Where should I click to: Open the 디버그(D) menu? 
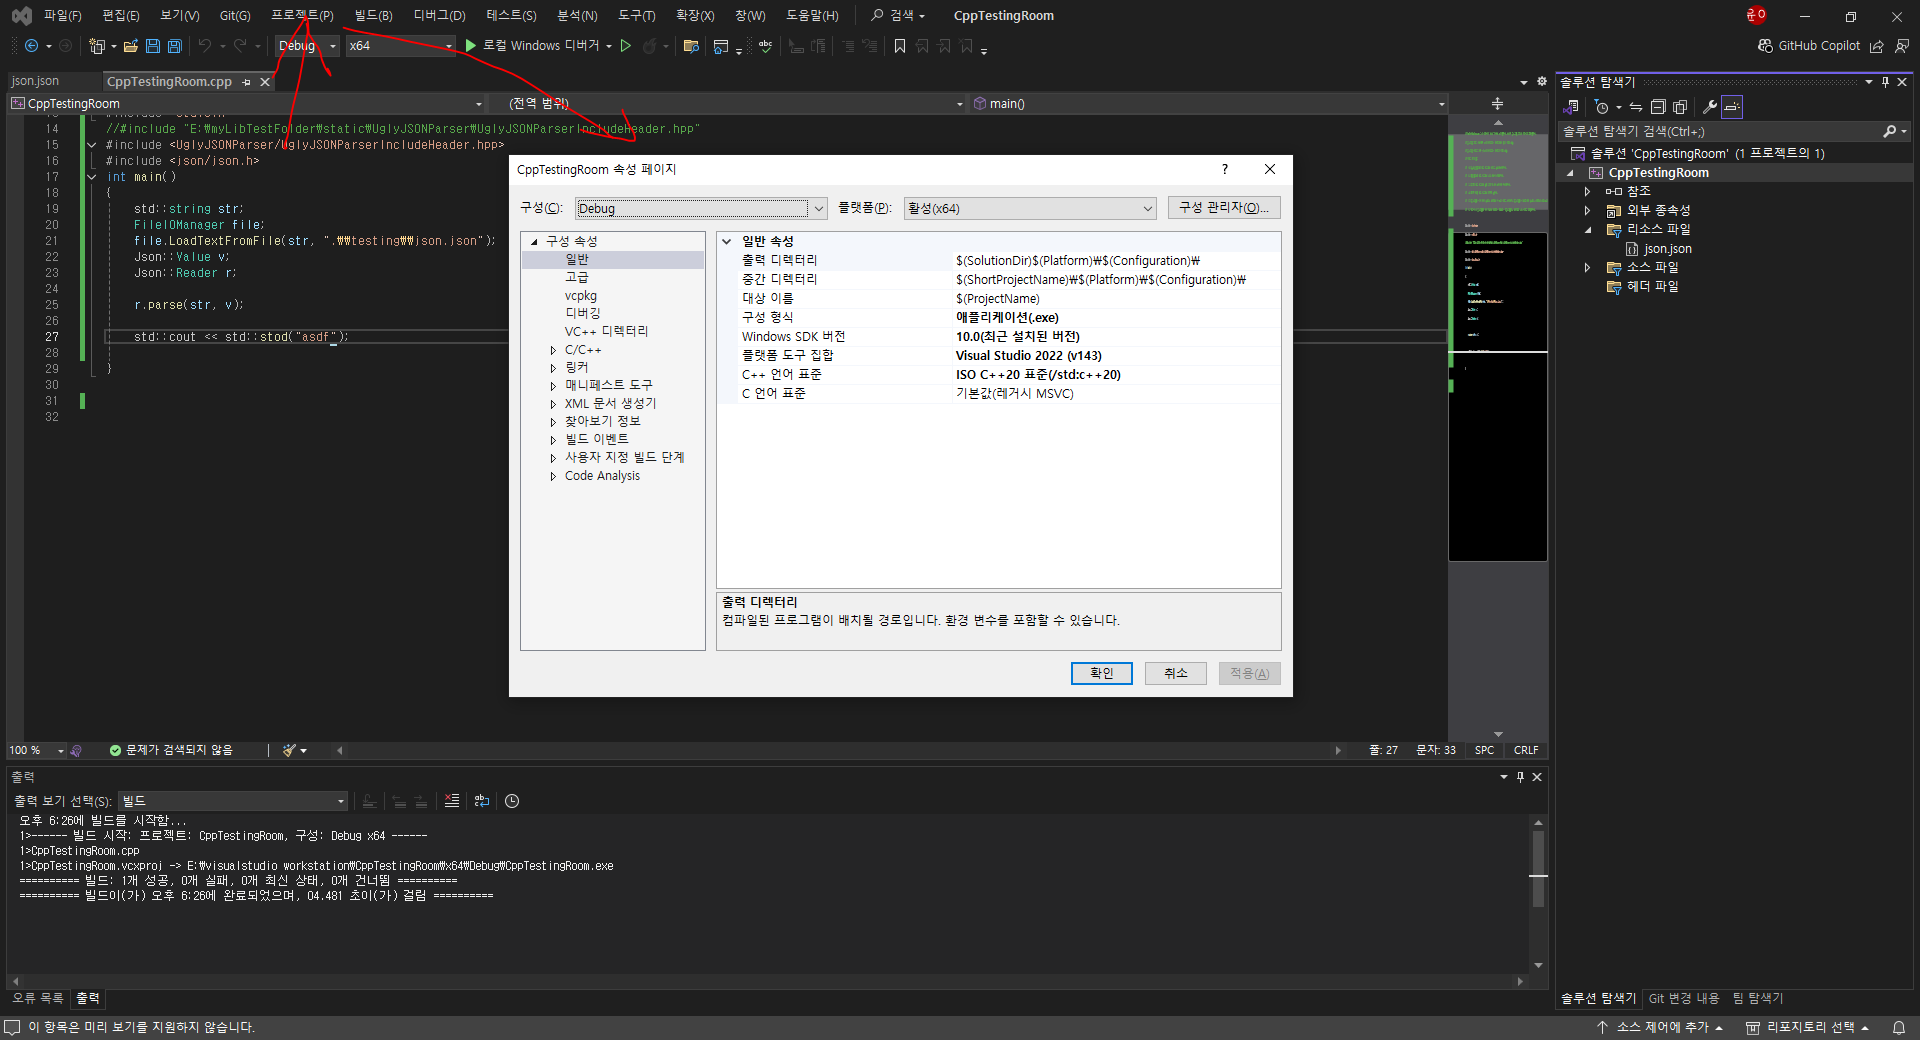coord(439,15)
